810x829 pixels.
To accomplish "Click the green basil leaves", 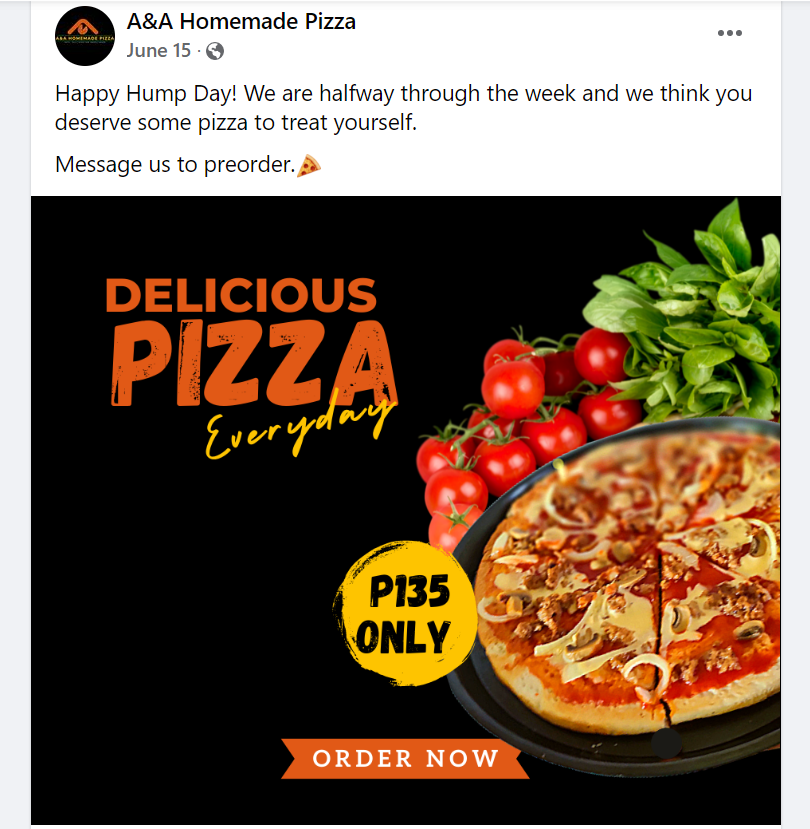I will 700,310.
